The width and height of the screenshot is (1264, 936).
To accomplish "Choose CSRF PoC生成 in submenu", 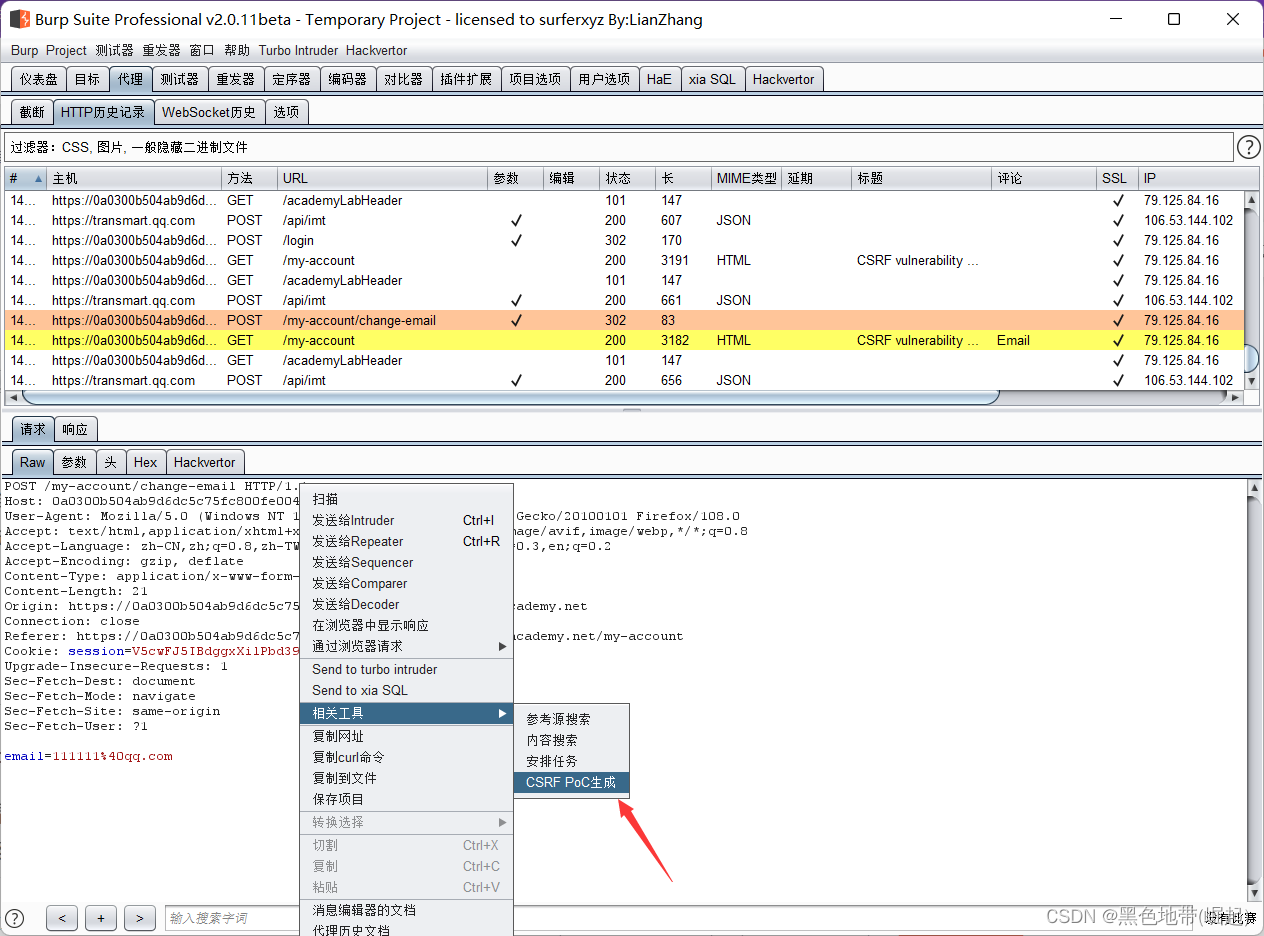I will click(x=572, y=782).
